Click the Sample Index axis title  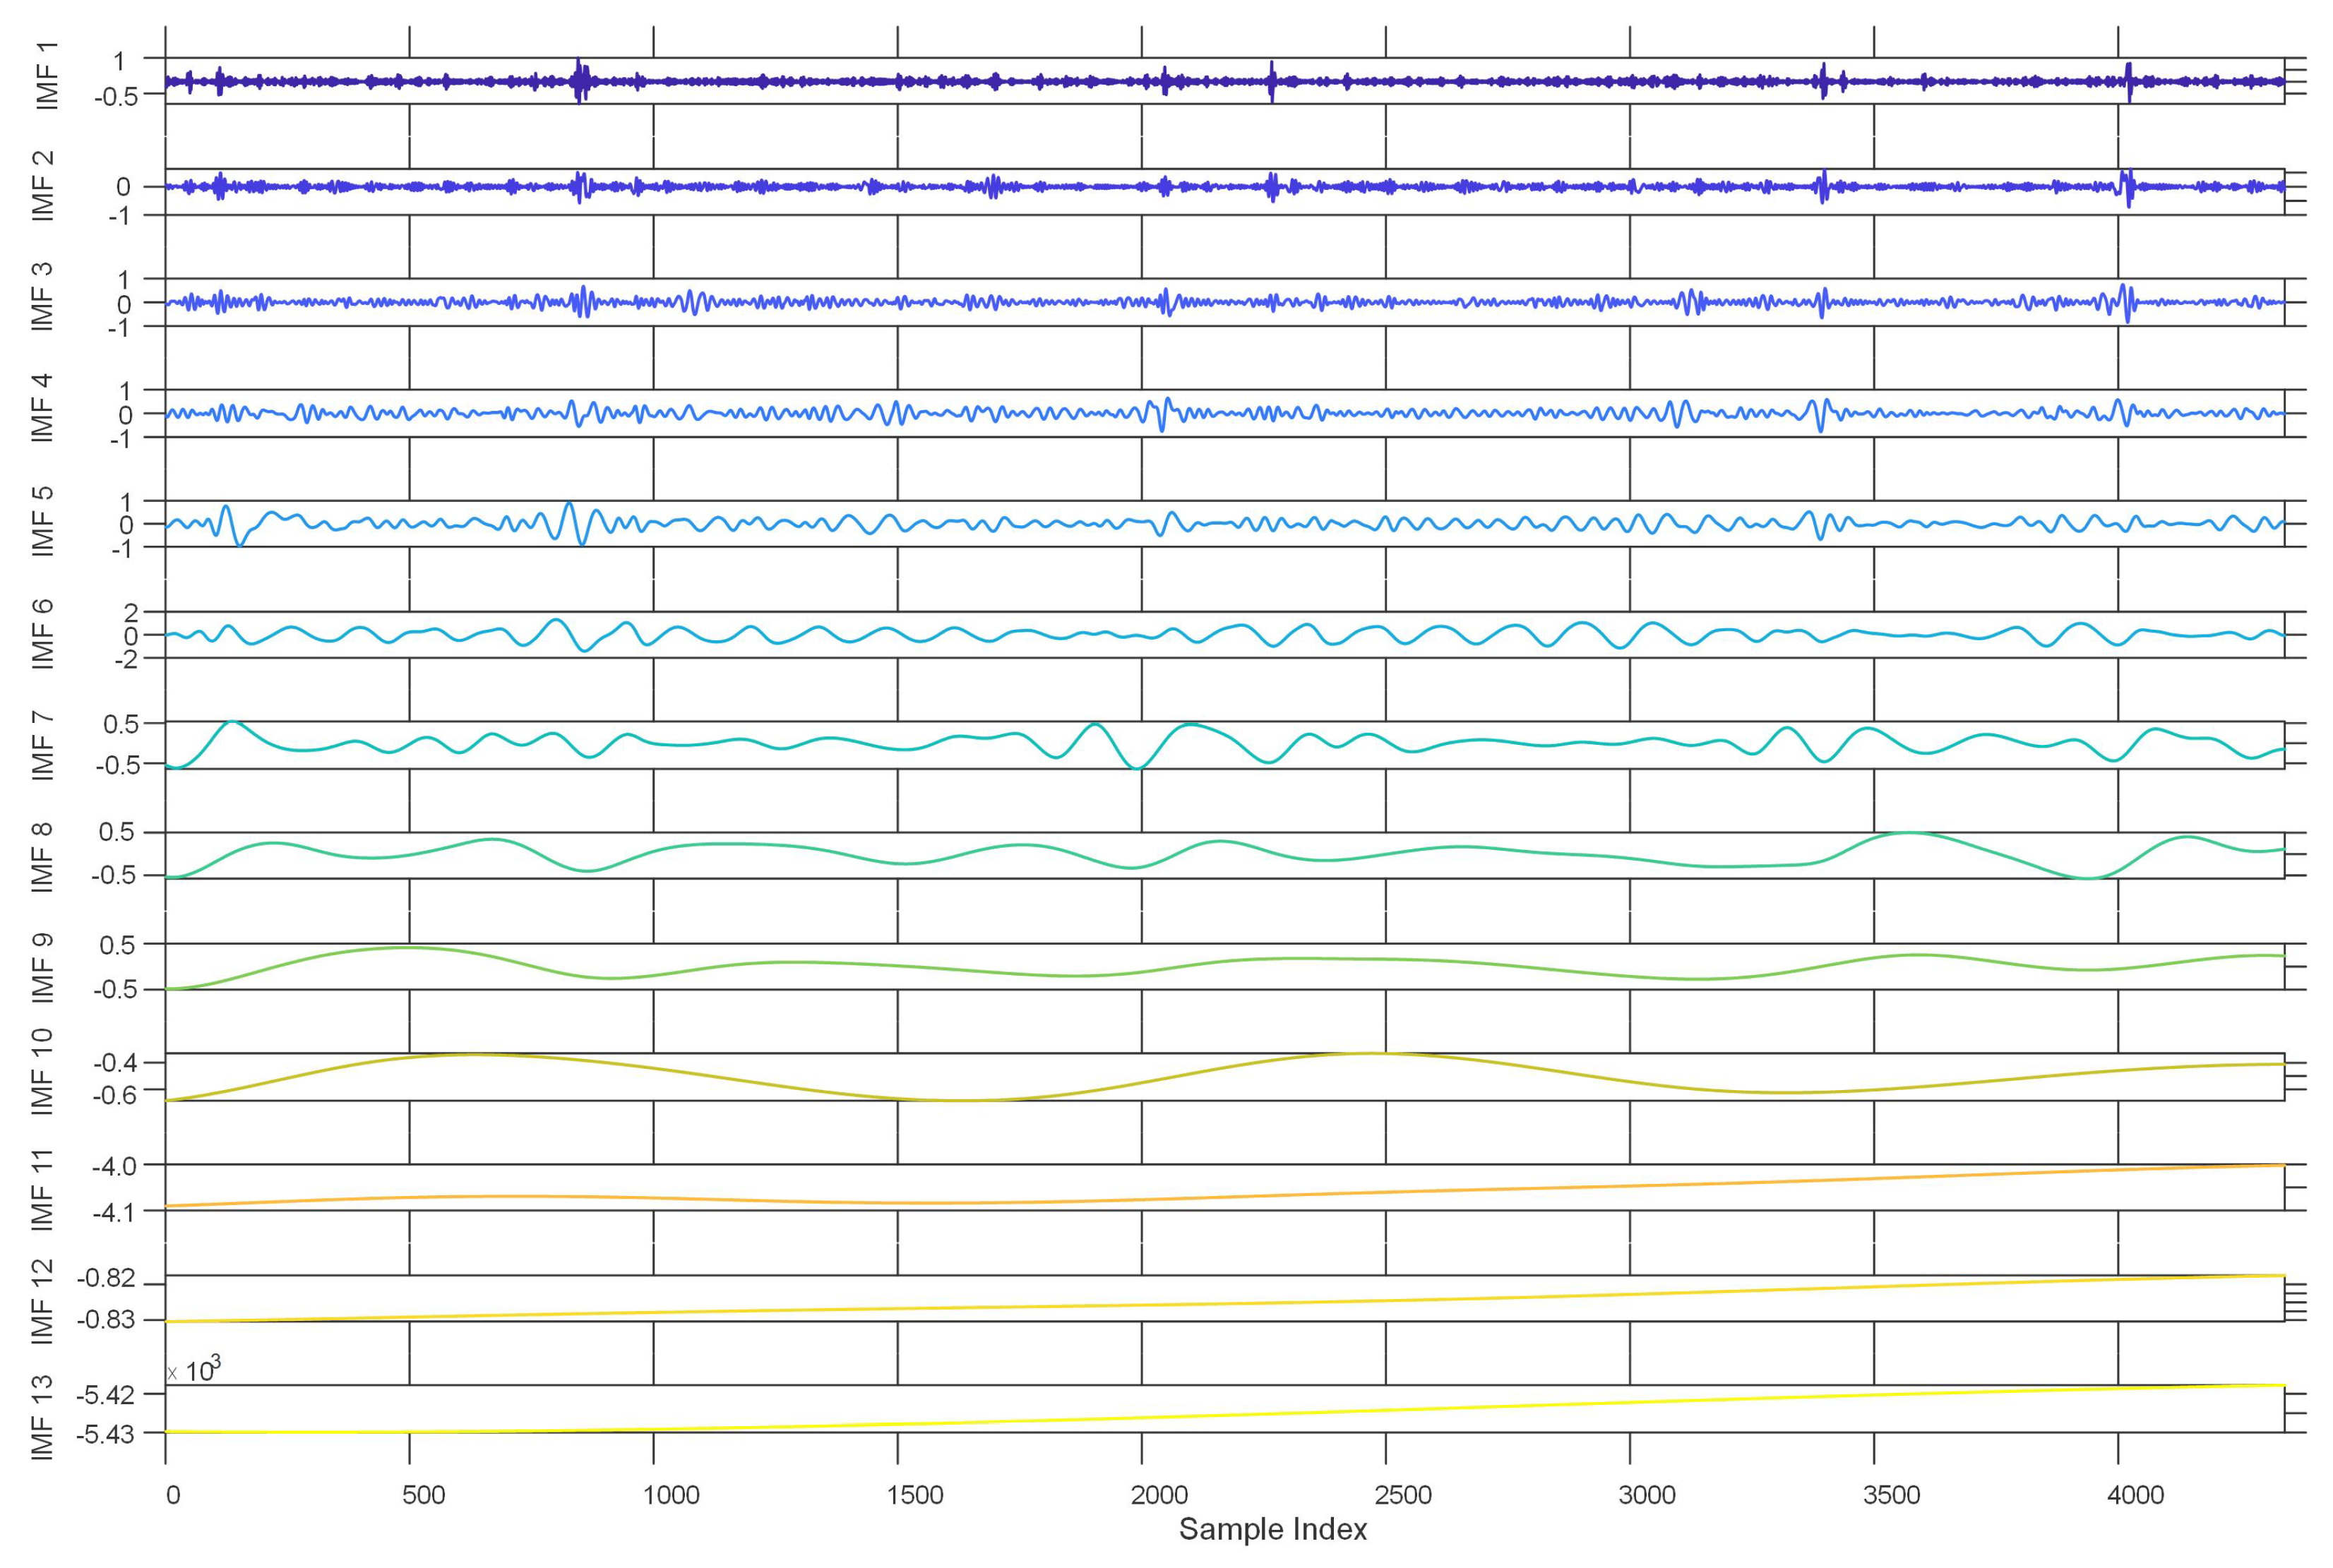[1272, 1529]
